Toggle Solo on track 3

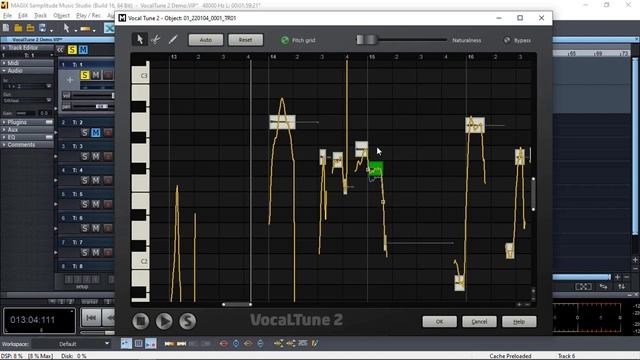[84, 156]
